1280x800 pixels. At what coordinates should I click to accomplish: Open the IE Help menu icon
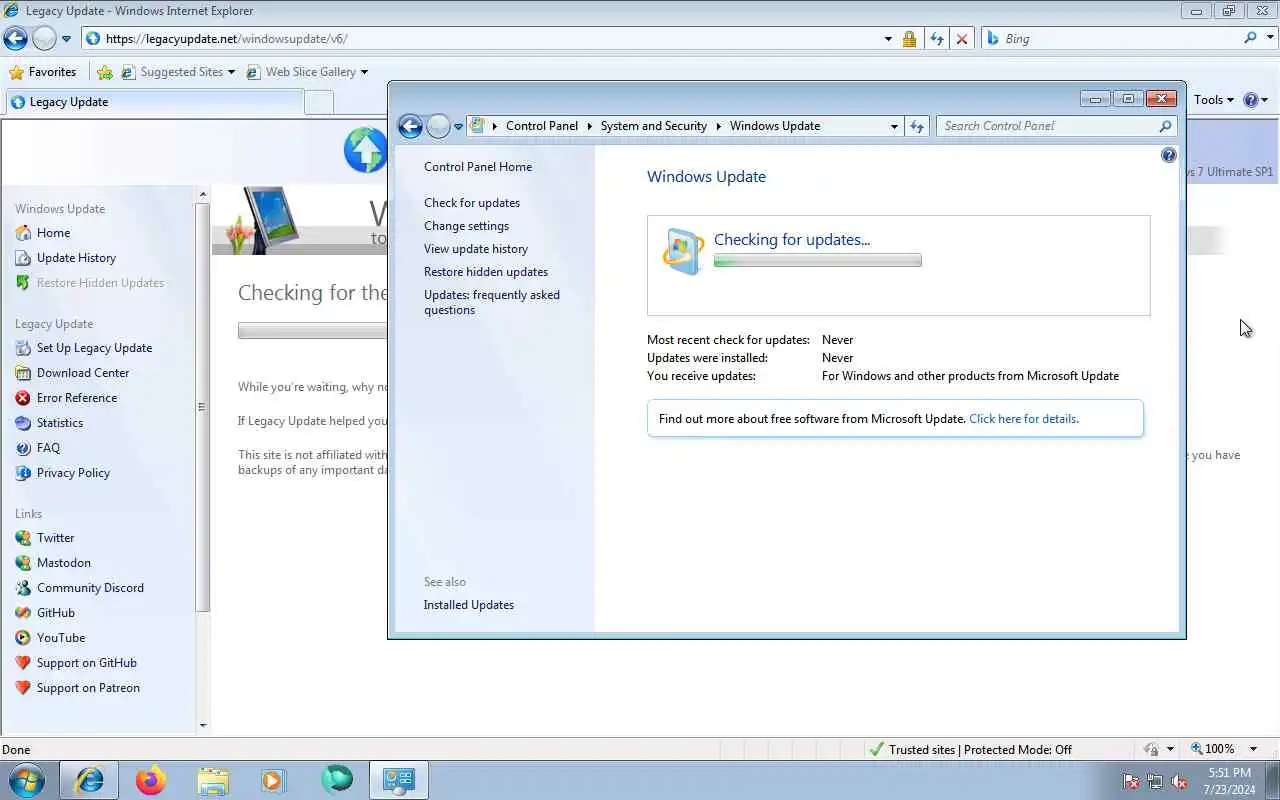[1255, 100]
